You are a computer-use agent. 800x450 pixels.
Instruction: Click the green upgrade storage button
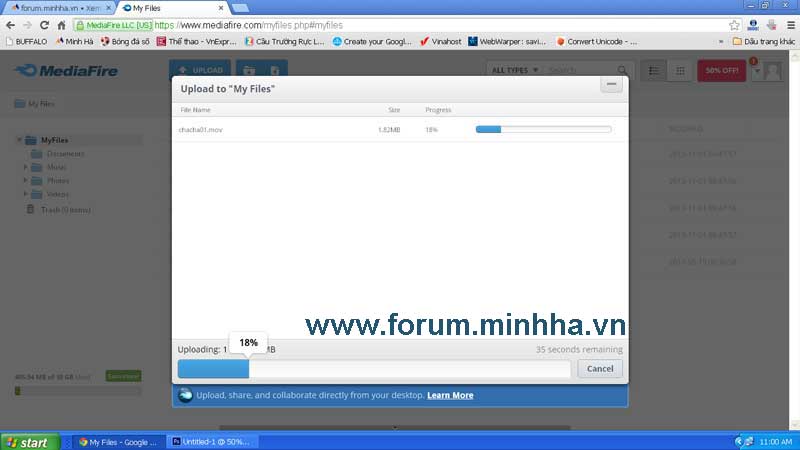(x=123, y=376)
